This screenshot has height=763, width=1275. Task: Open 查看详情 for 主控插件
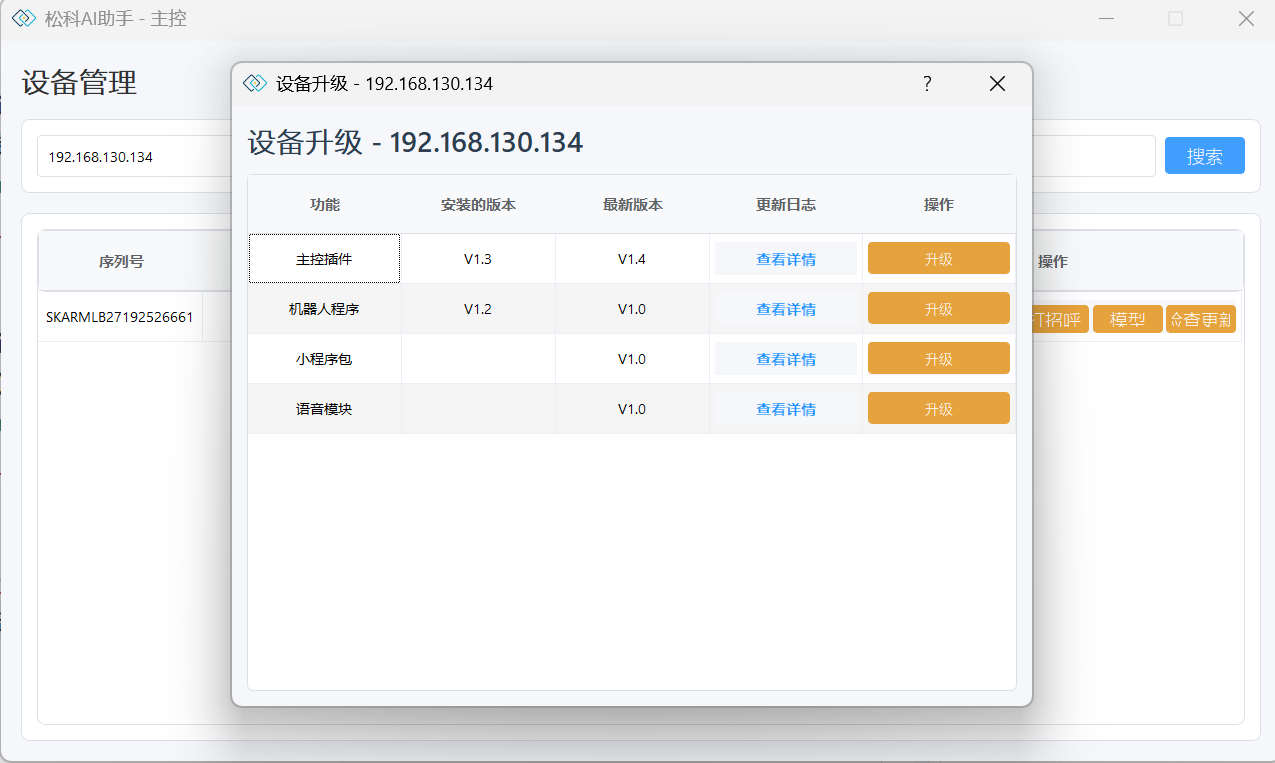[785, 259]
